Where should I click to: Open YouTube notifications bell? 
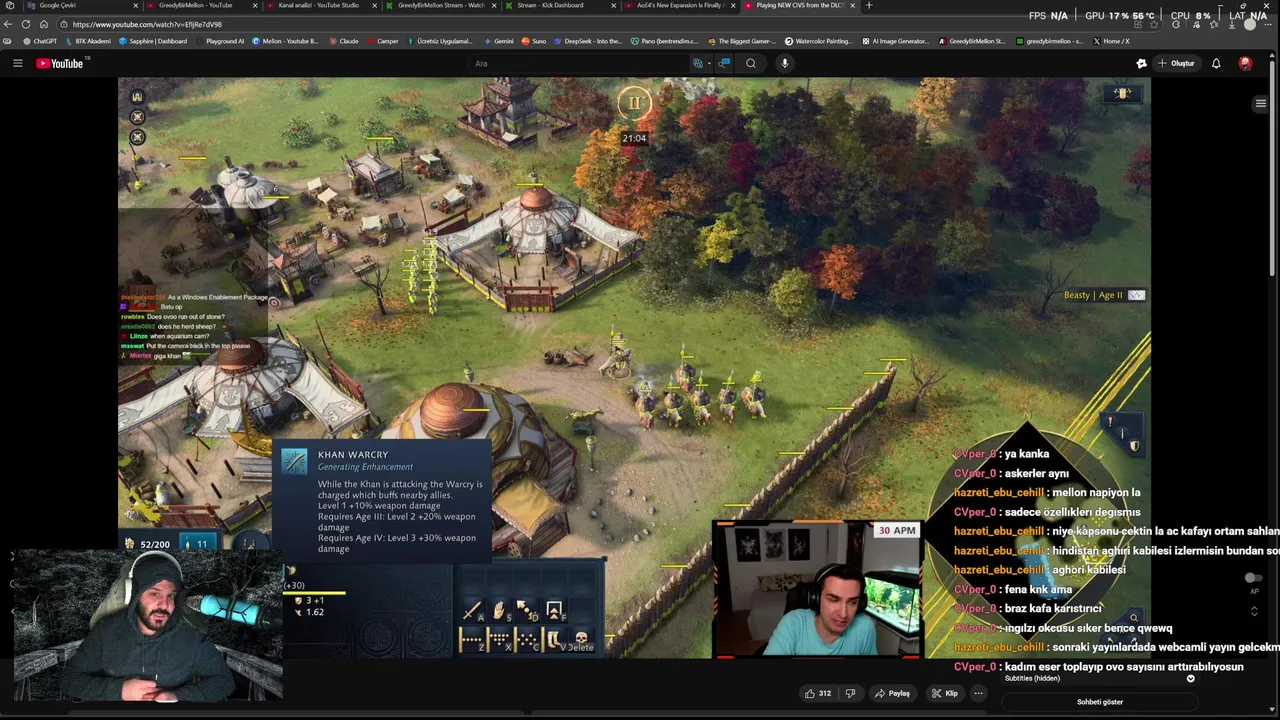click(x=1216, y=63)
